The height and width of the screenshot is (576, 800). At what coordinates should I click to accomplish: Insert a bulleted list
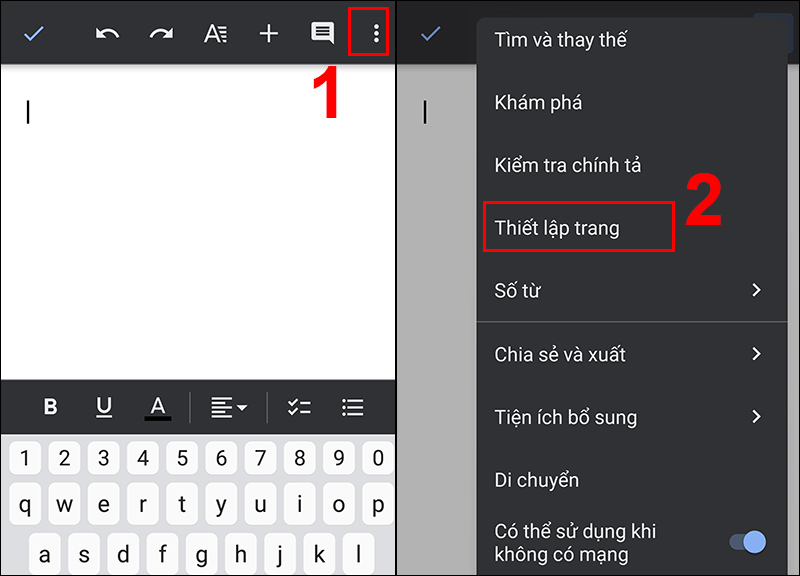tap(353, 407)
